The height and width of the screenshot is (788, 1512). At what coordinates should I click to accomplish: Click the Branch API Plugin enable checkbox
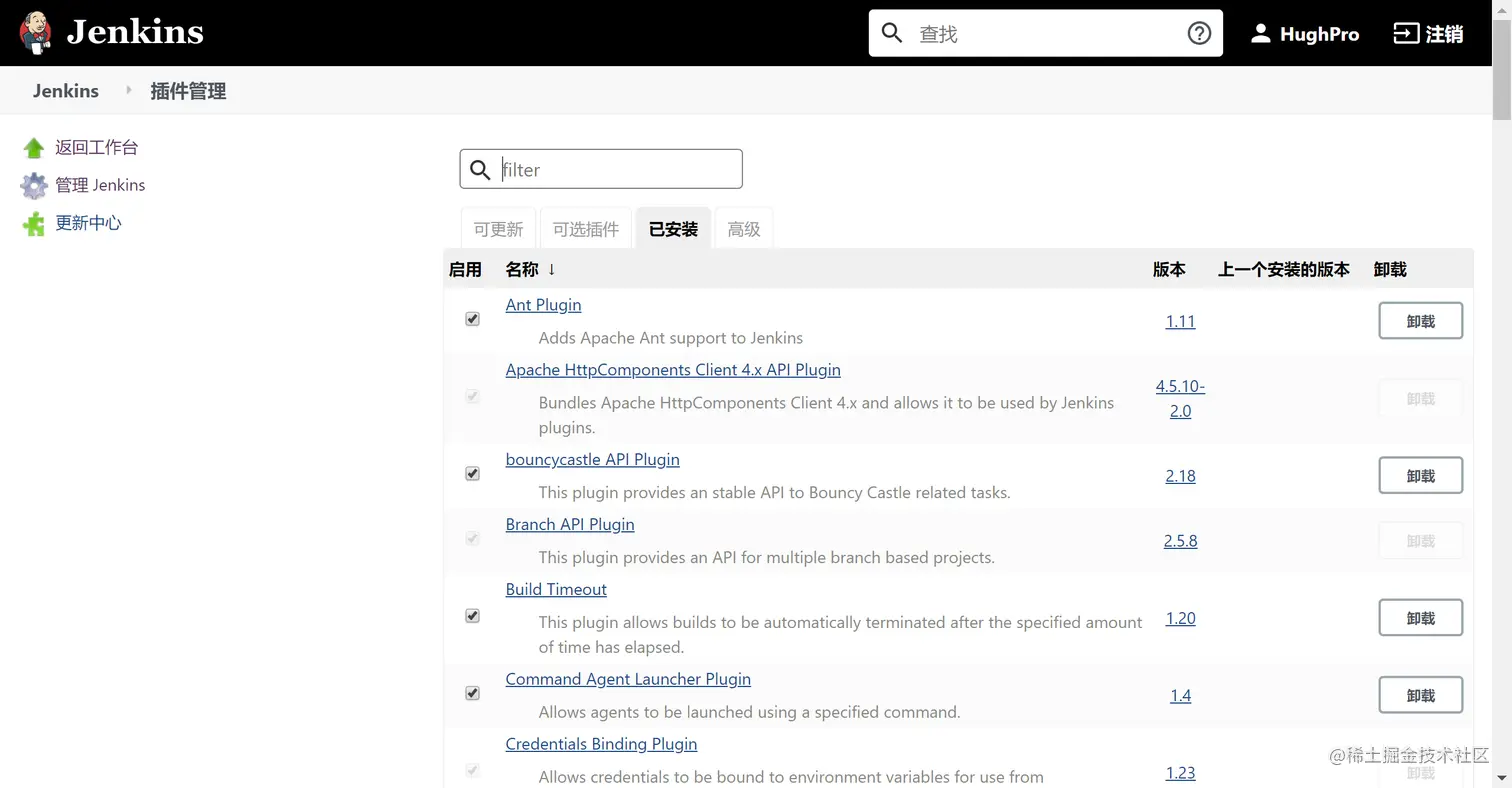pyautogui.click(x=472, y=539)
